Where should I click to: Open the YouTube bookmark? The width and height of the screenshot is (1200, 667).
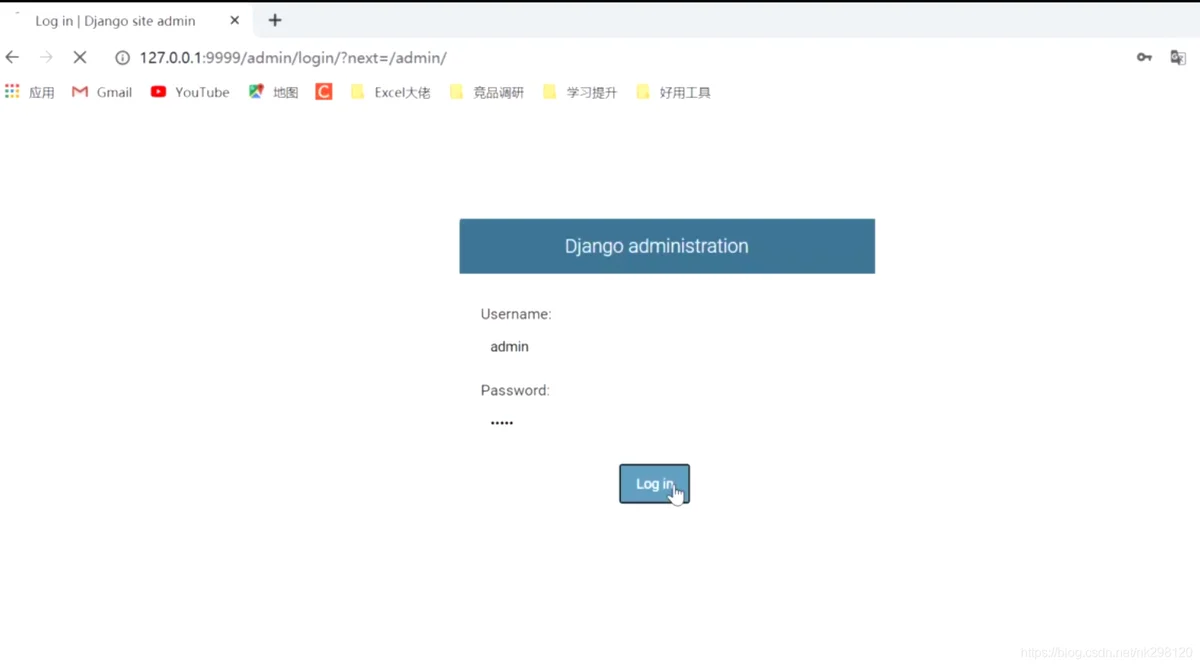(190, 92)
